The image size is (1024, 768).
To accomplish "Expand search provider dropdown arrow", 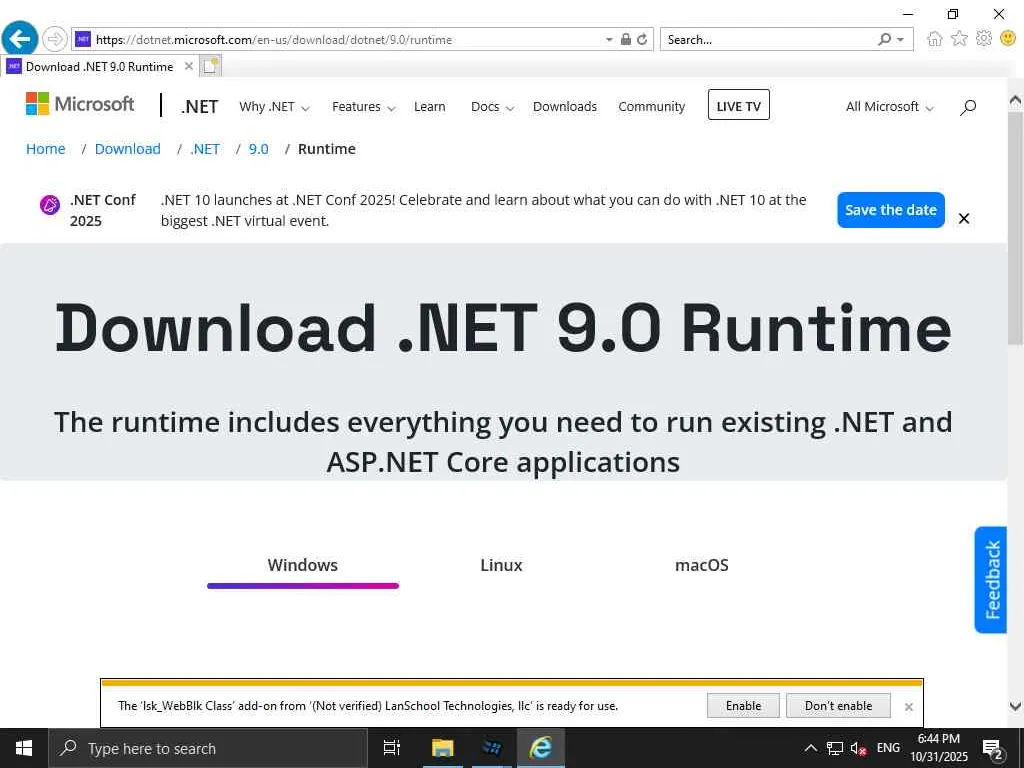I will click(901, 40).
